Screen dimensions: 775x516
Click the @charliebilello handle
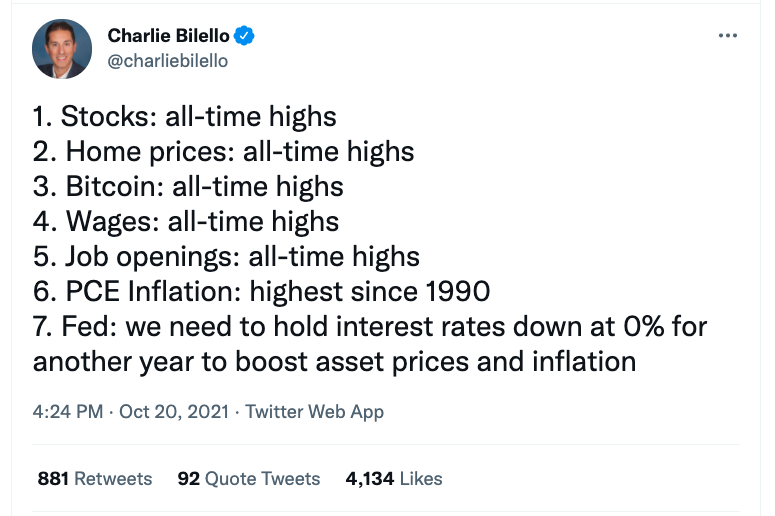click(x=167, y=61)
